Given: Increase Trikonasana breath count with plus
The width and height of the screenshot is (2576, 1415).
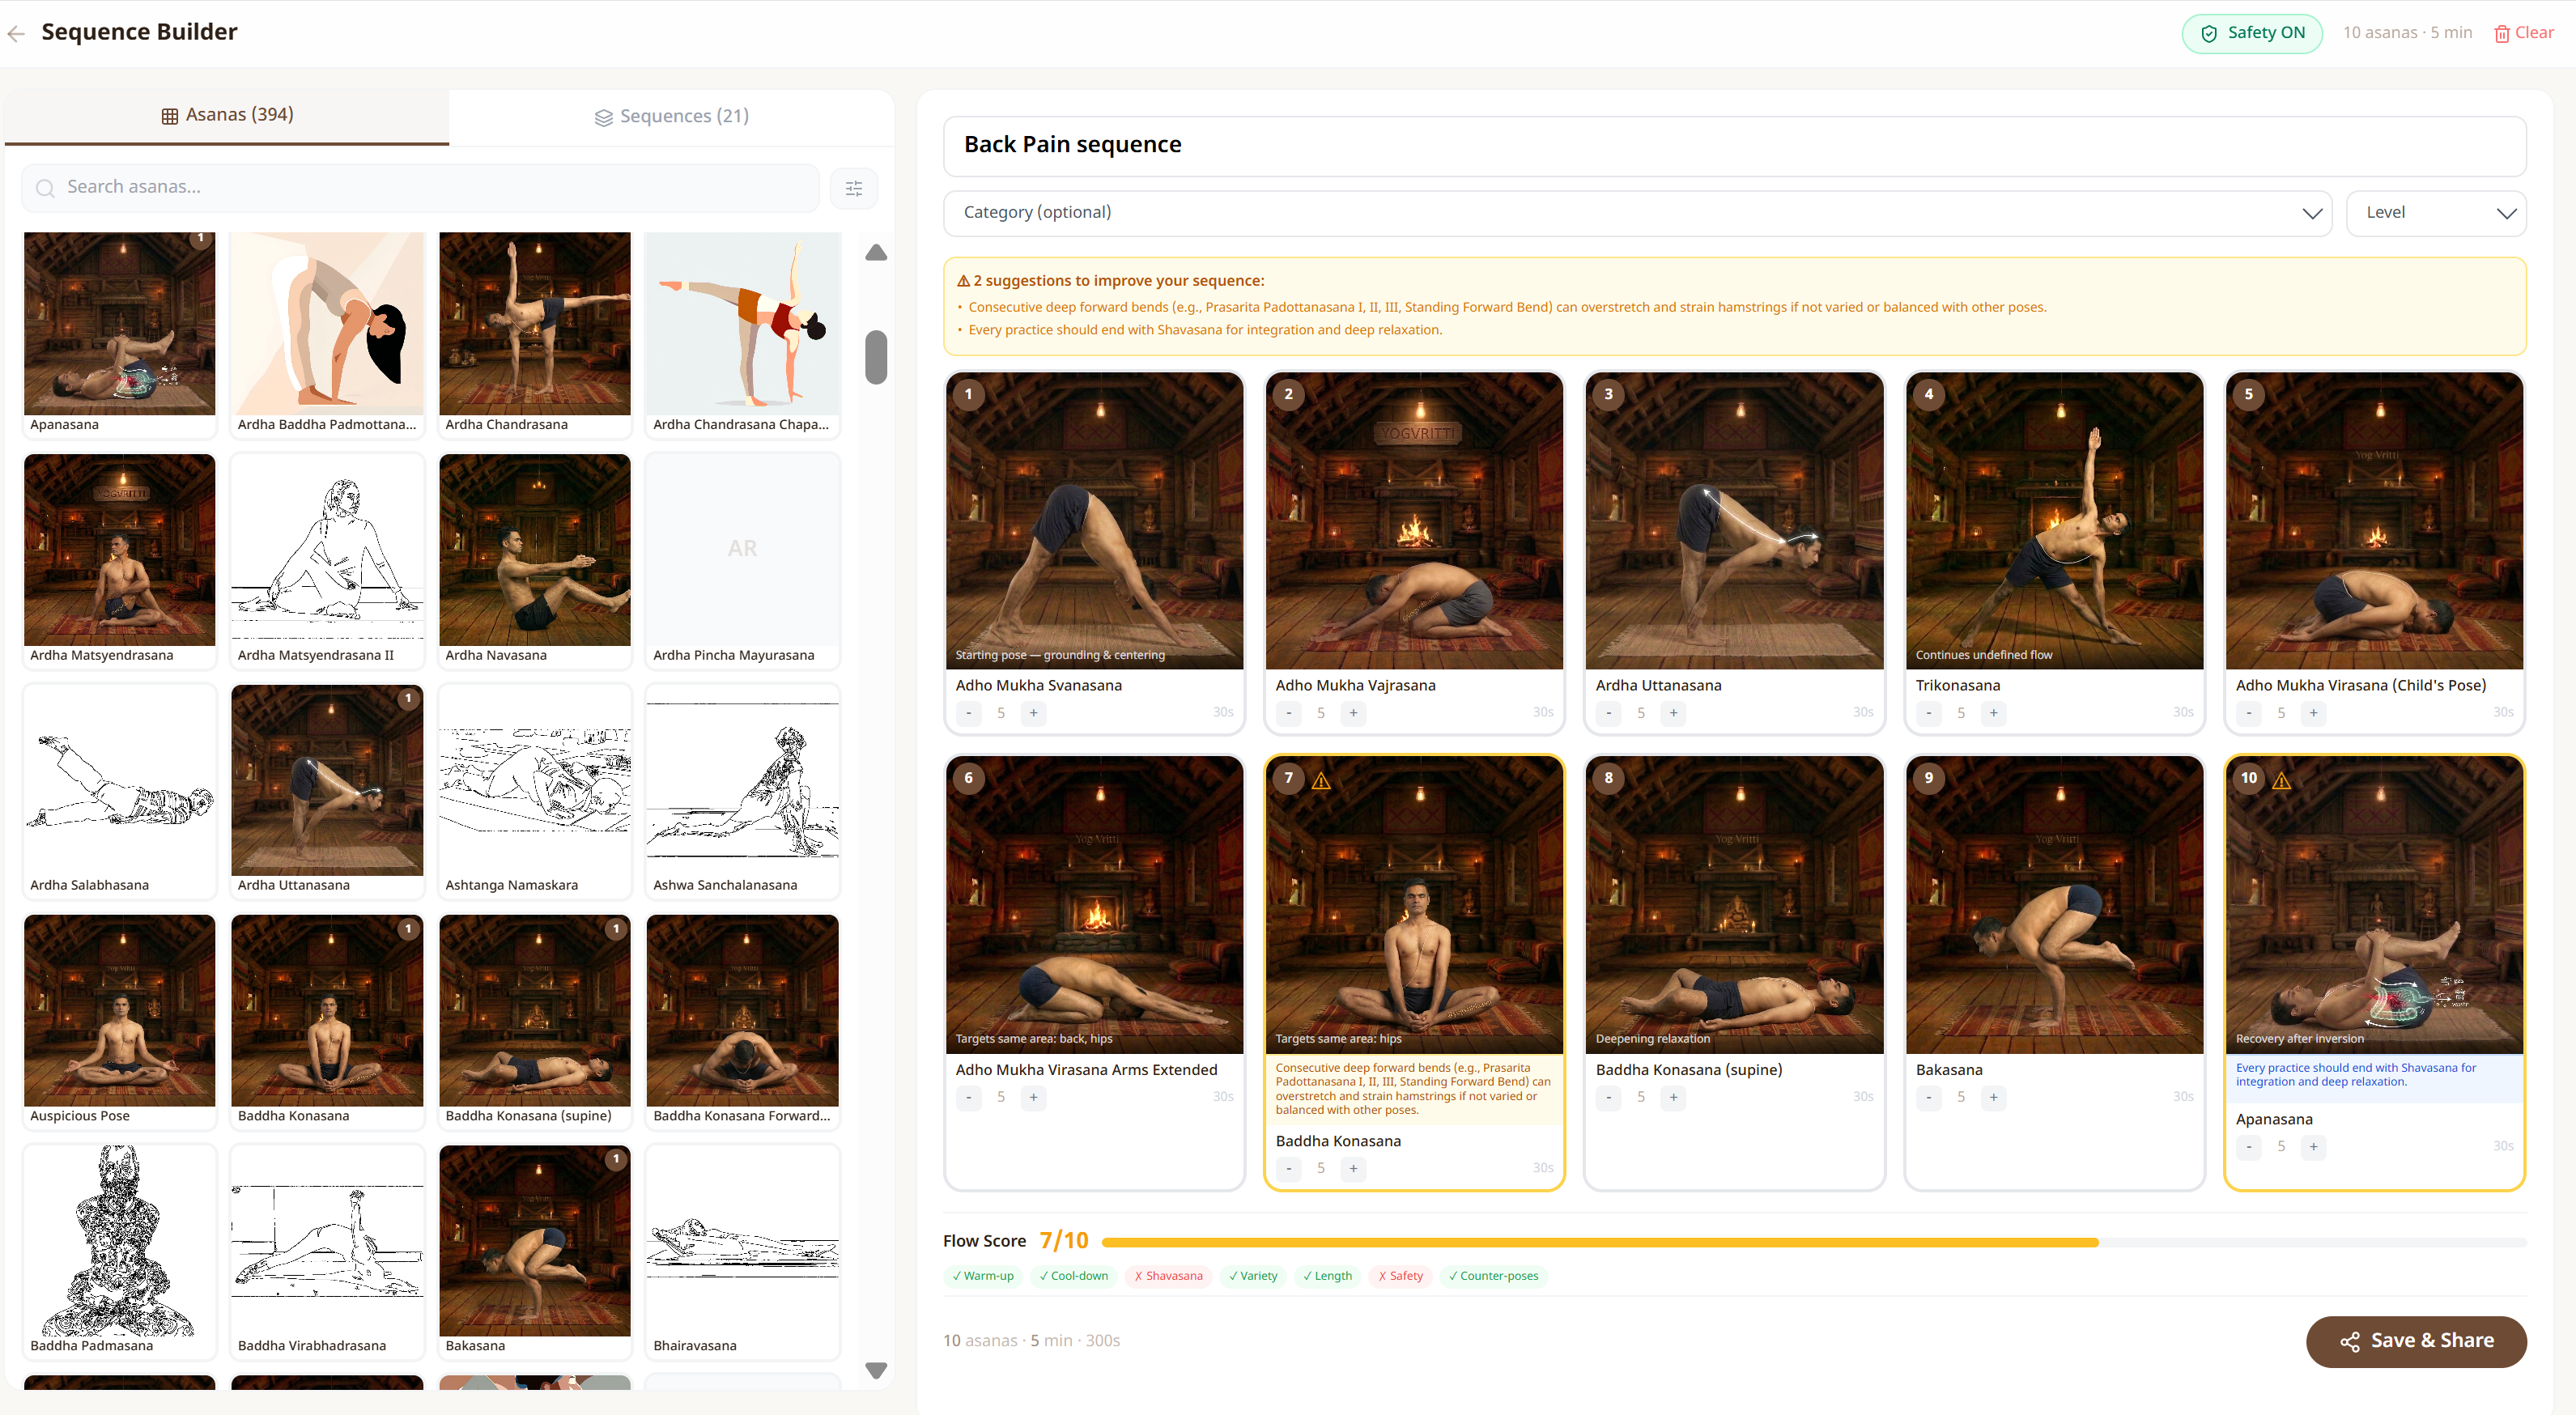Looking at the screenshot, I should (1993, 713).
